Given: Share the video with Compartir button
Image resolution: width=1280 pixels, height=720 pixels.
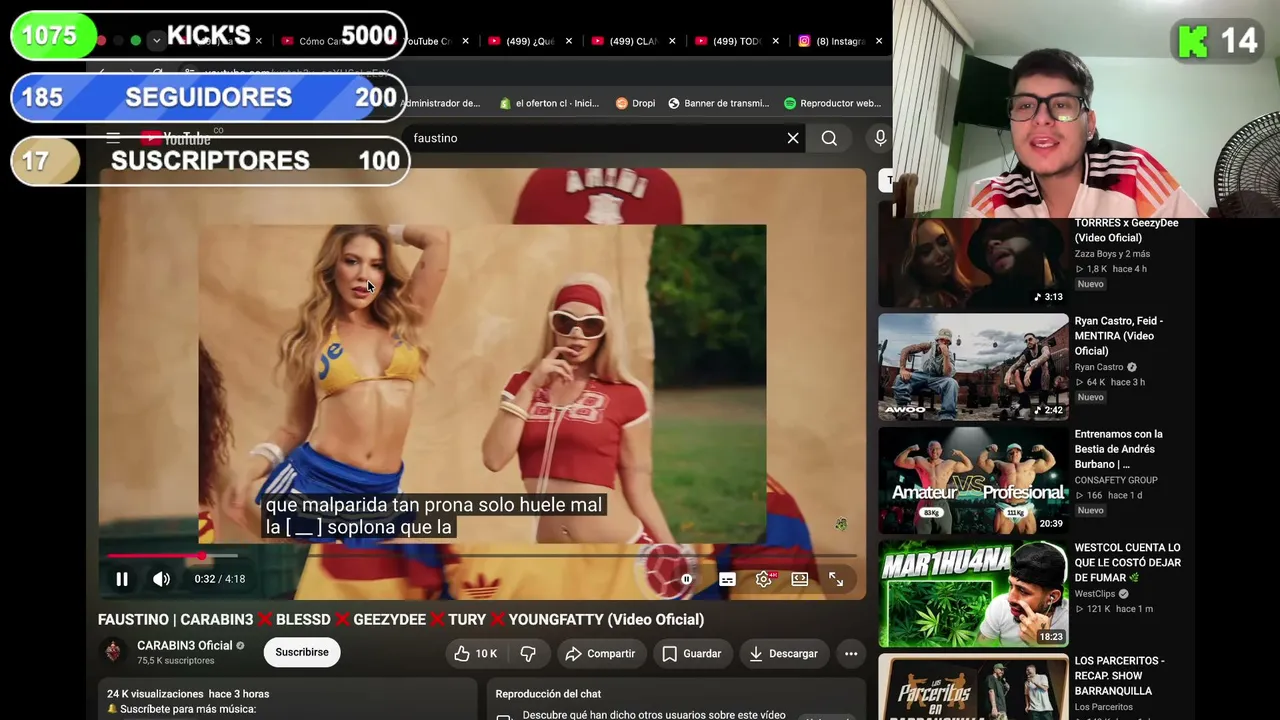Looking at the screenshot, I should click(600, 653).
